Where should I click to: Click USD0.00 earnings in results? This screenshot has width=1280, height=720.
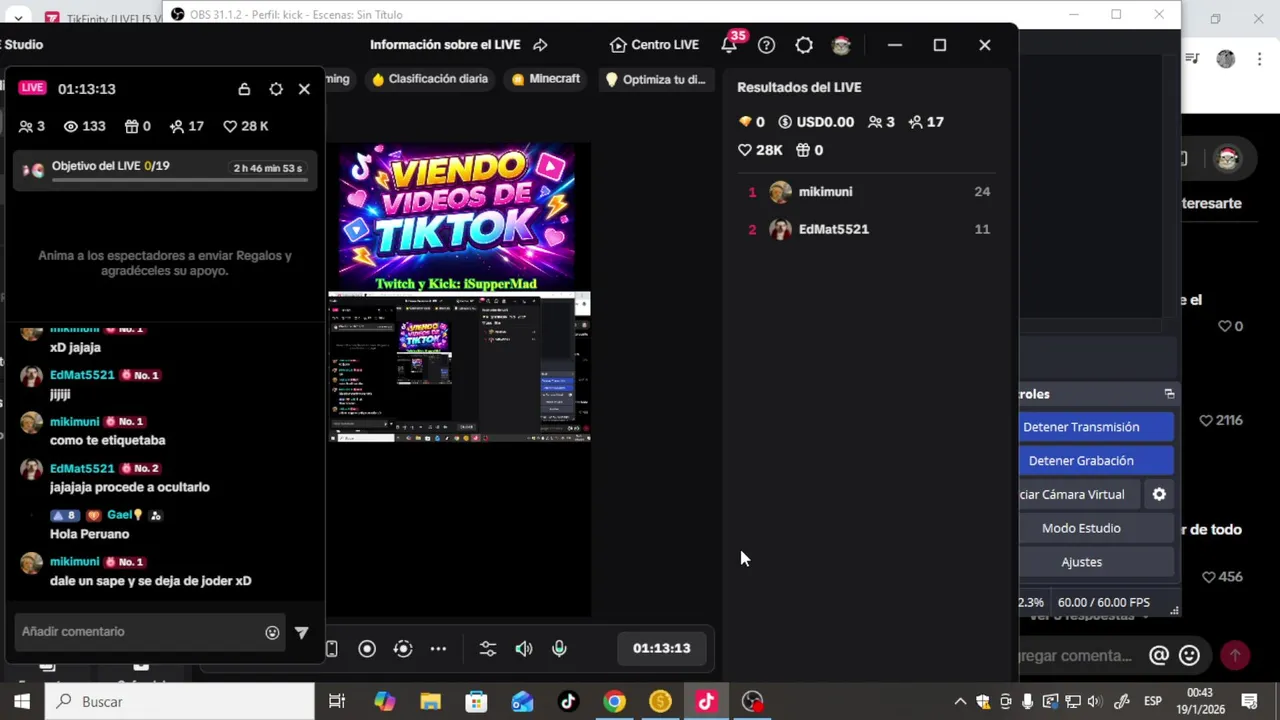click(816, 122)
